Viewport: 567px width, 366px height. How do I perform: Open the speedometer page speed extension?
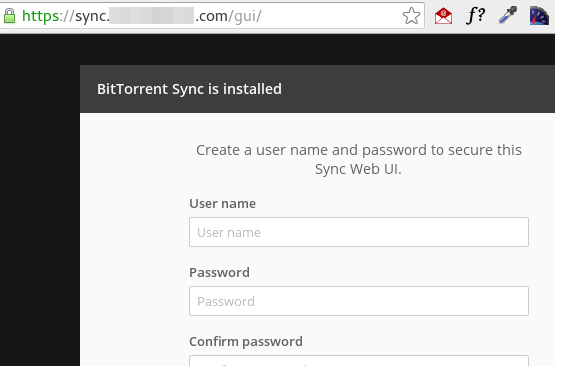tap(539, 16)
